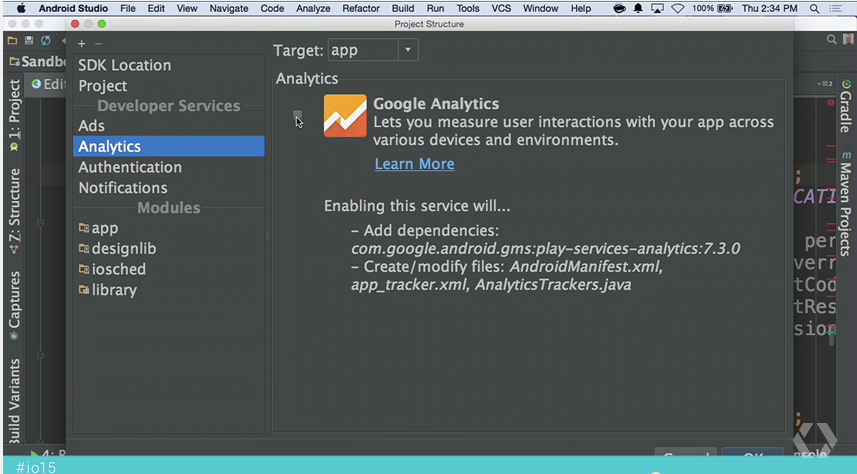The height and width of the screenshot is (474, 857).
Task: Open the Captures tool window
Action: click(15, 305)
